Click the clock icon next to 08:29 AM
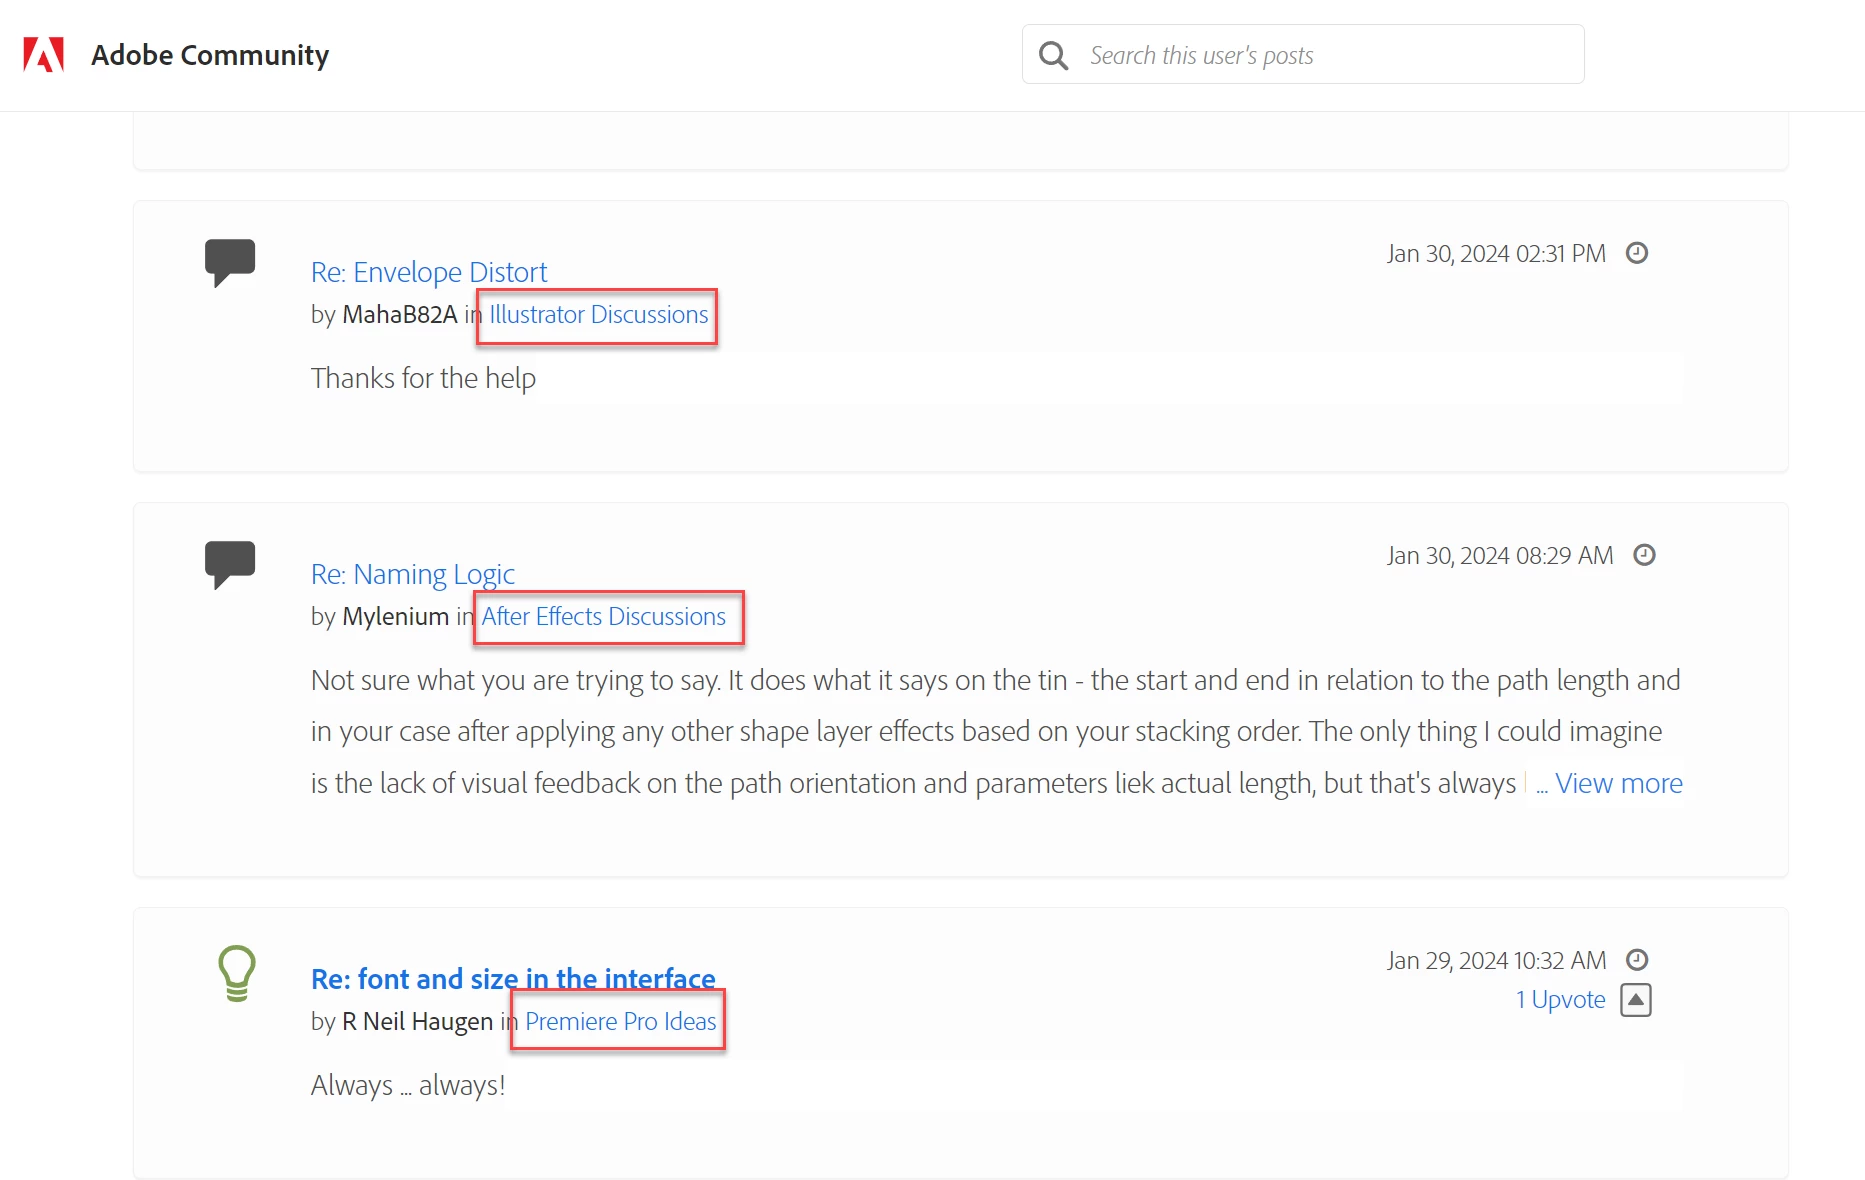1865x1180 pixels. 1644,555
